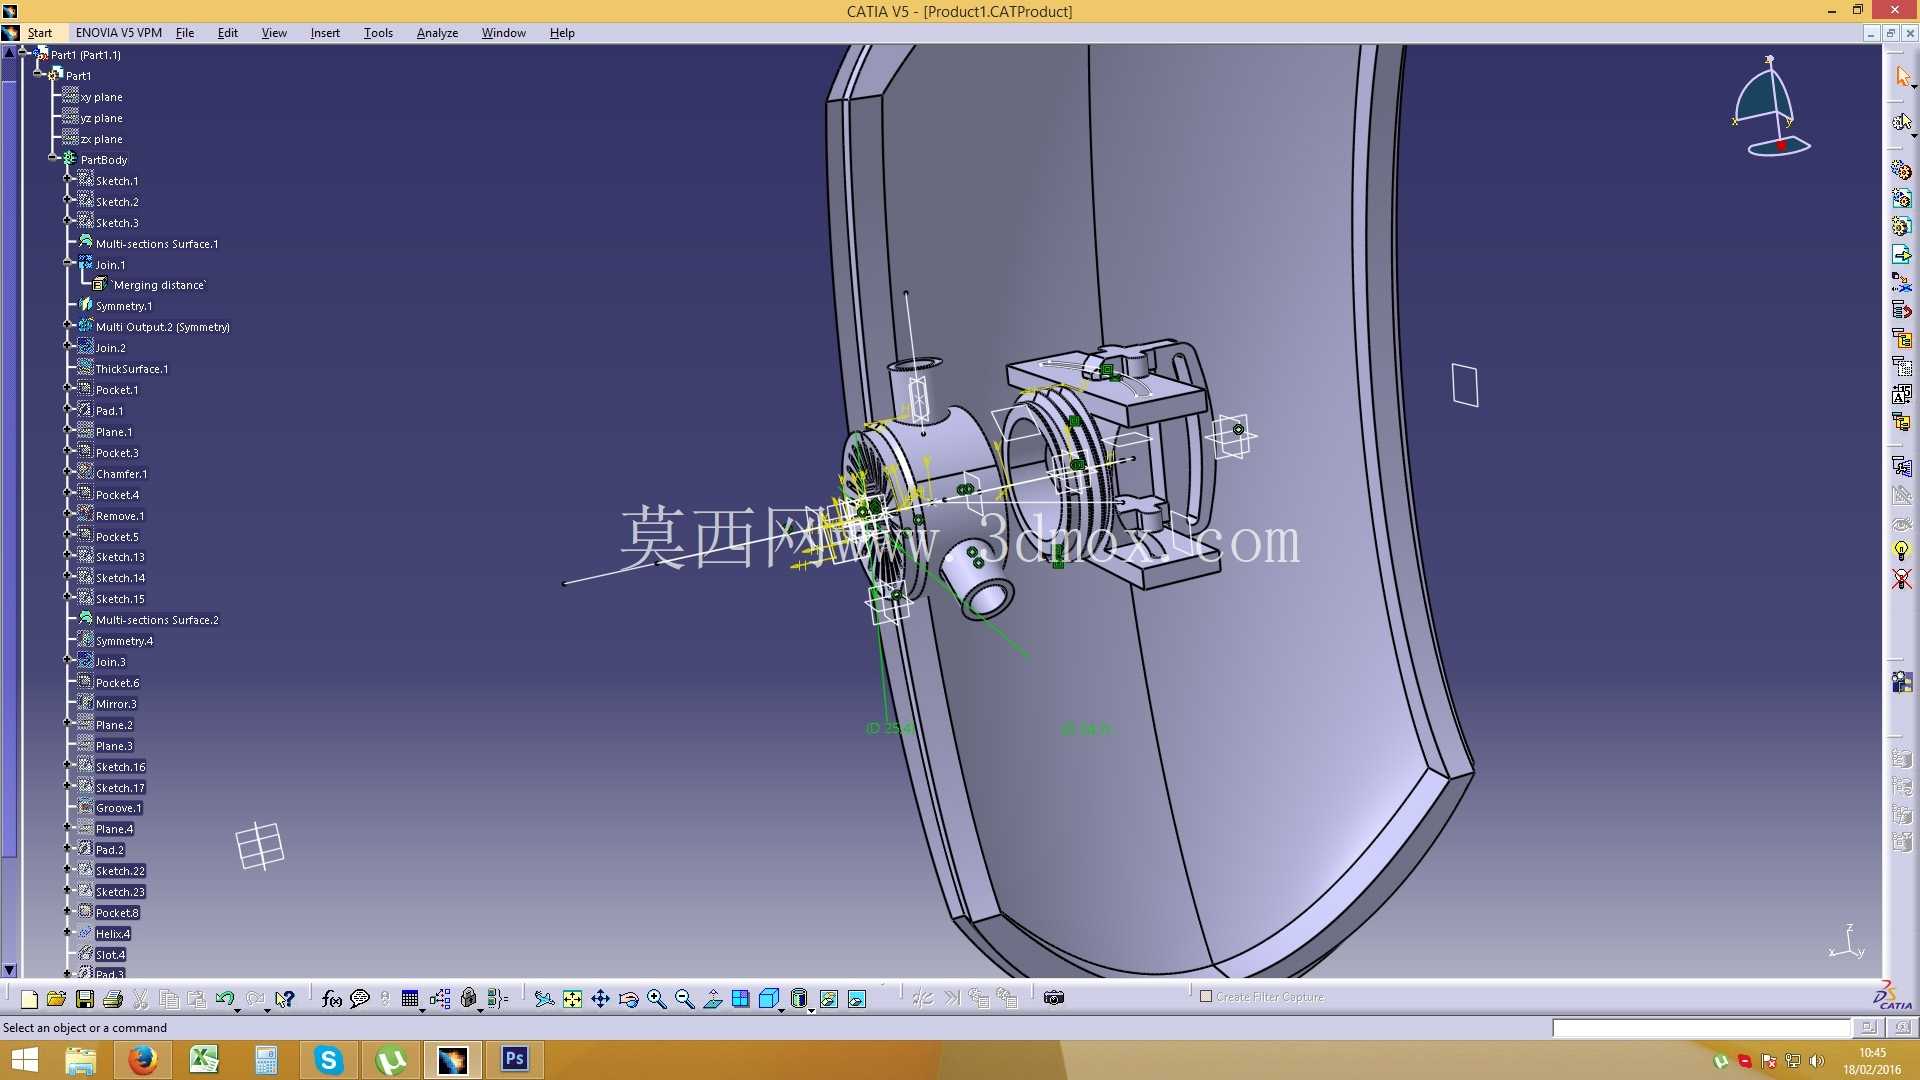Open the Insert menu
This screenshot has height=1080, width=1920.
325,33
